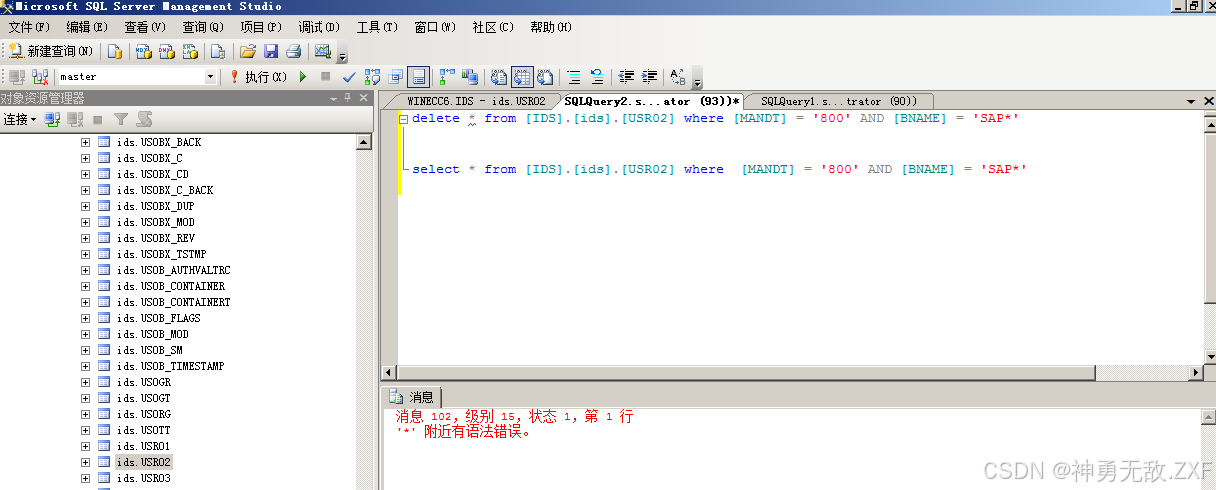Screen dimensions: 1216x490
Task: Toggle auto-hide pin on Object Explorer
Action: click(348, 98)
